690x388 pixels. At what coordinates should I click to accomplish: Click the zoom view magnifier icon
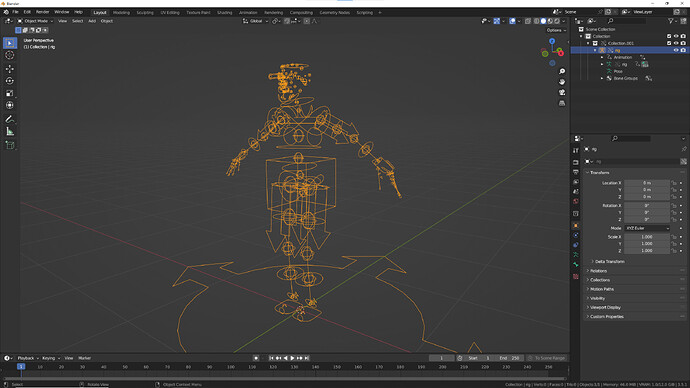point(562,71)
